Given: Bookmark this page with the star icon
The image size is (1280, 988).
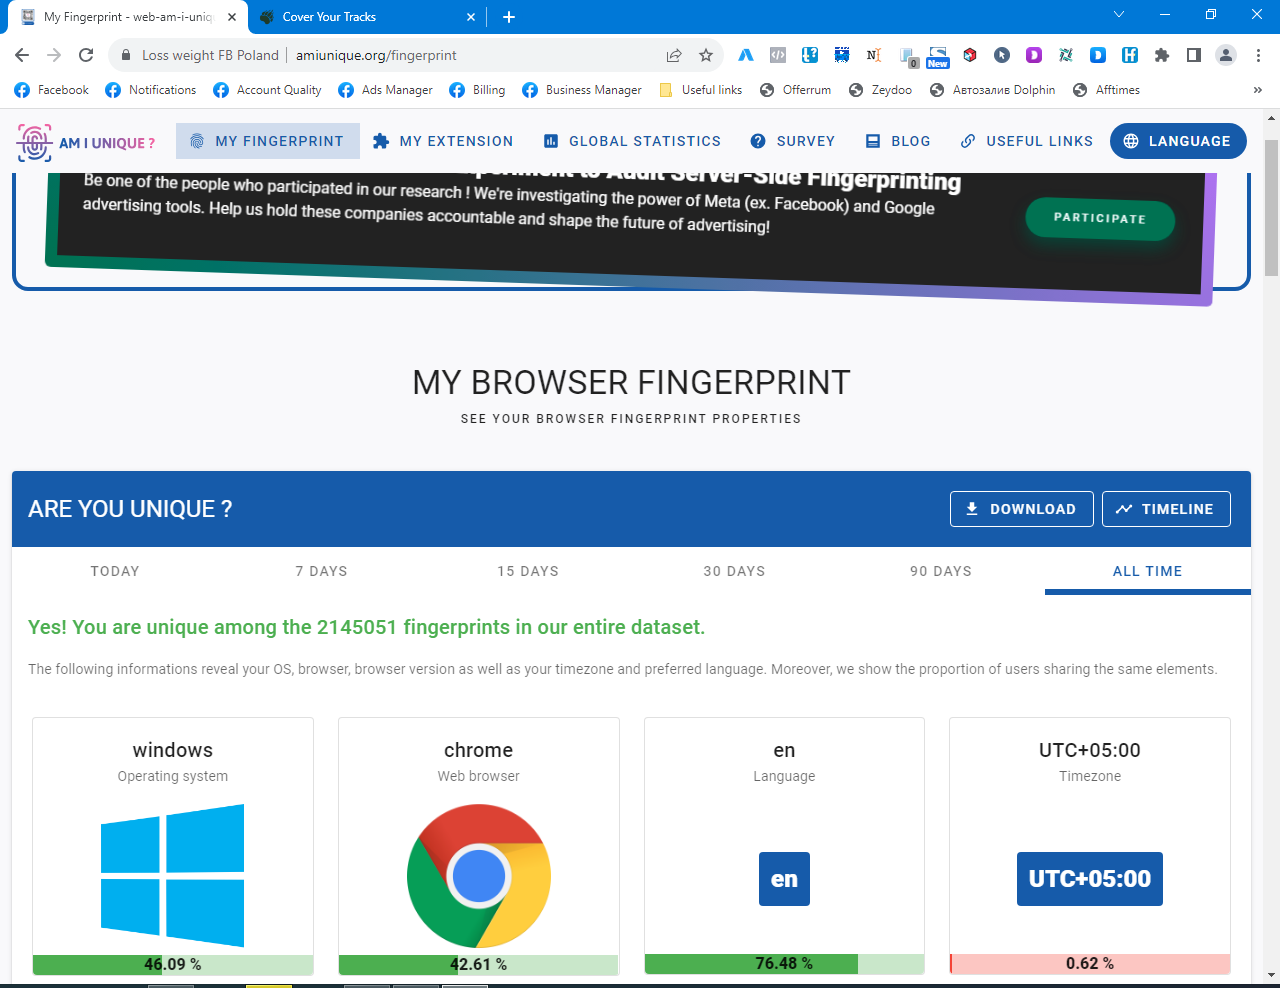Looking at the screenshot, I should click(x=706, y=55).
